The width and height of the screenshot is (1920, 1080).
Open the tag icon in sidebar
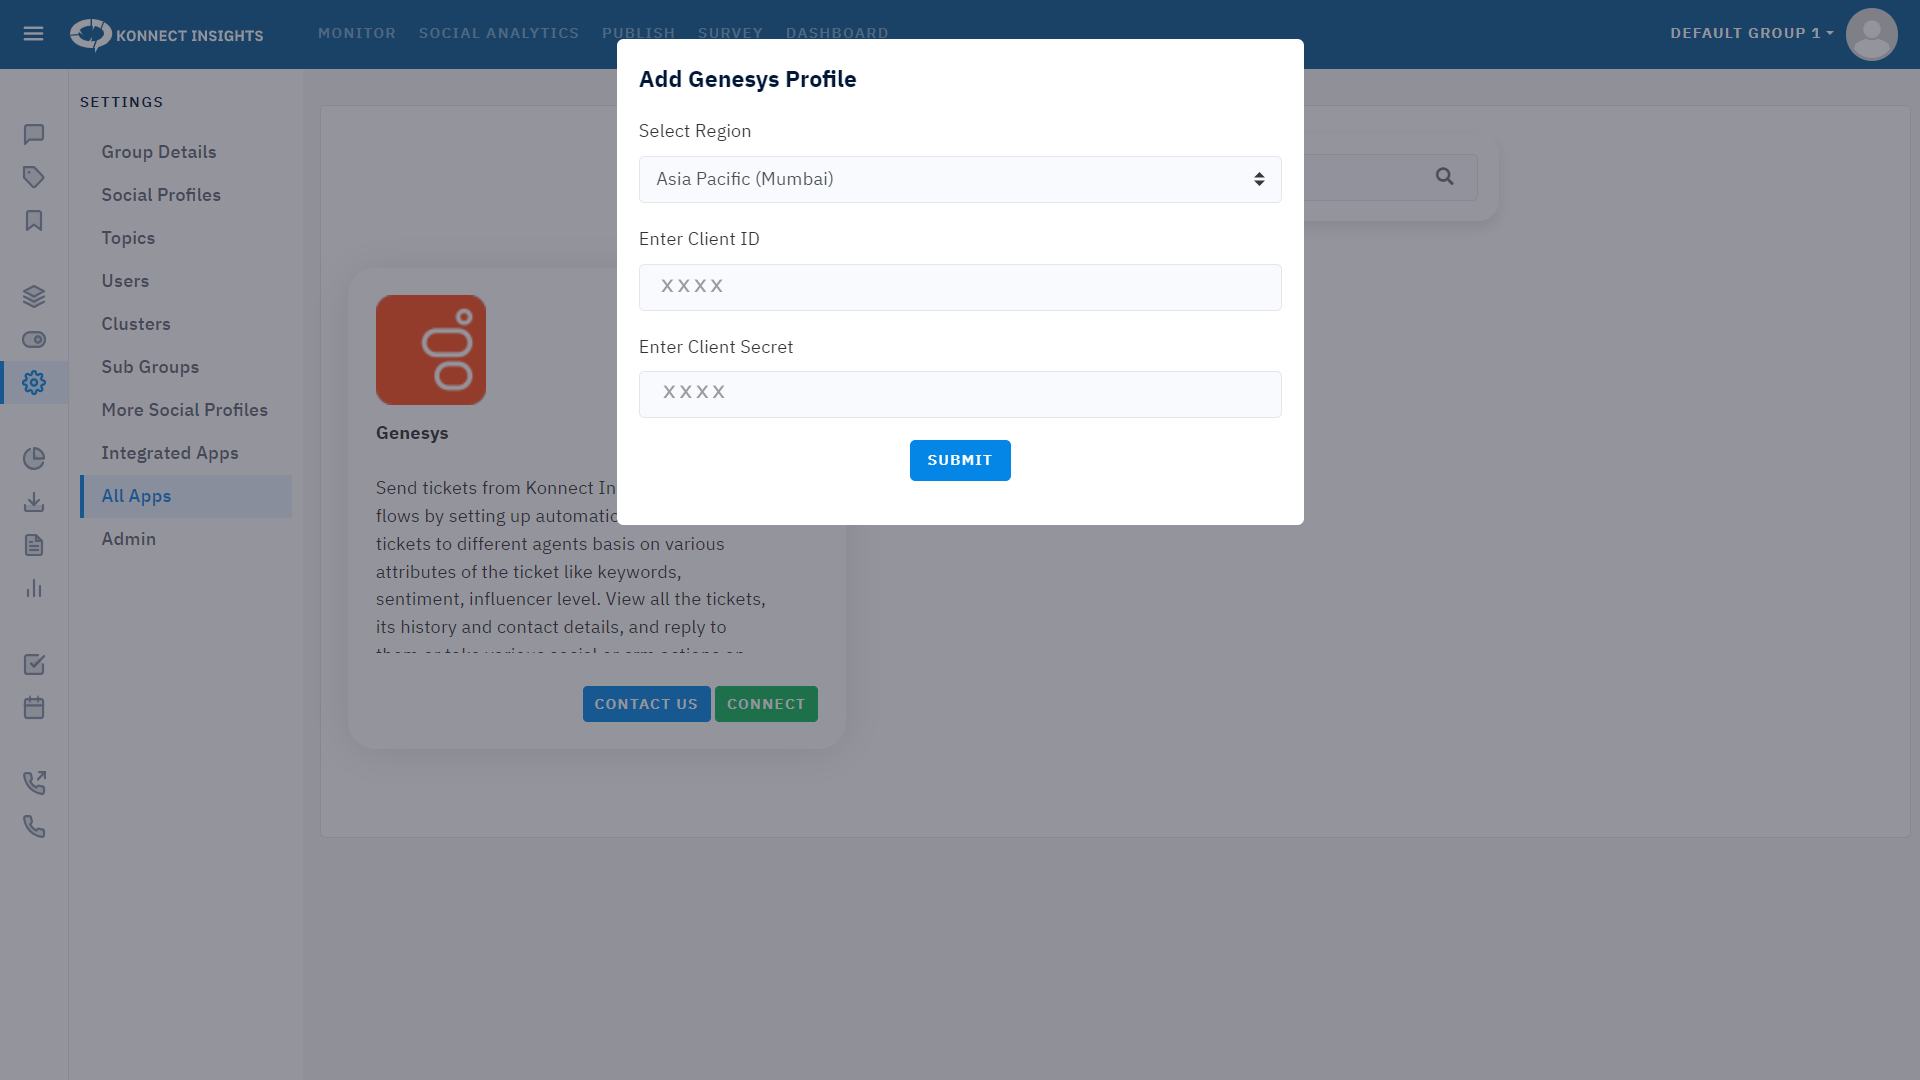tap(34, 177)
